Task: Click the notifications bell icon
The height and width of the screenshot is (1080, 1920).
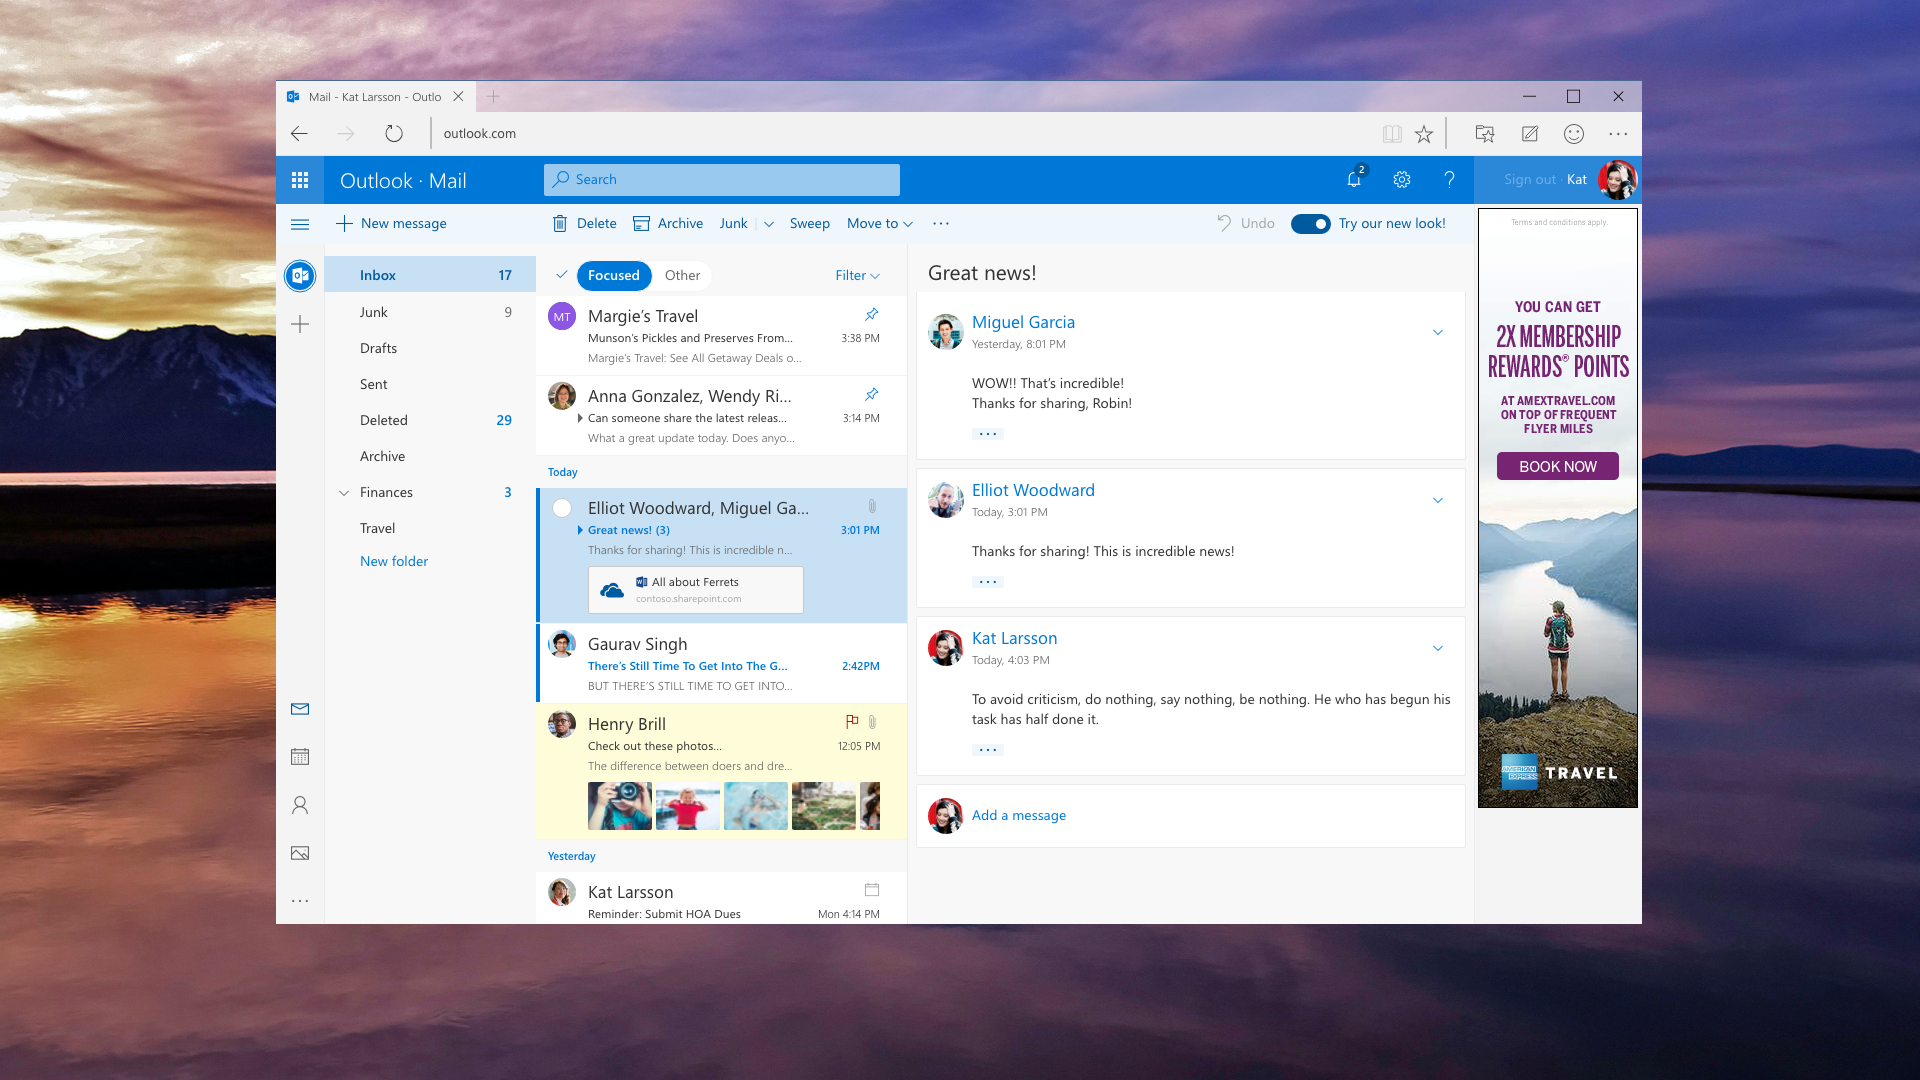Action: [1353, 180]
